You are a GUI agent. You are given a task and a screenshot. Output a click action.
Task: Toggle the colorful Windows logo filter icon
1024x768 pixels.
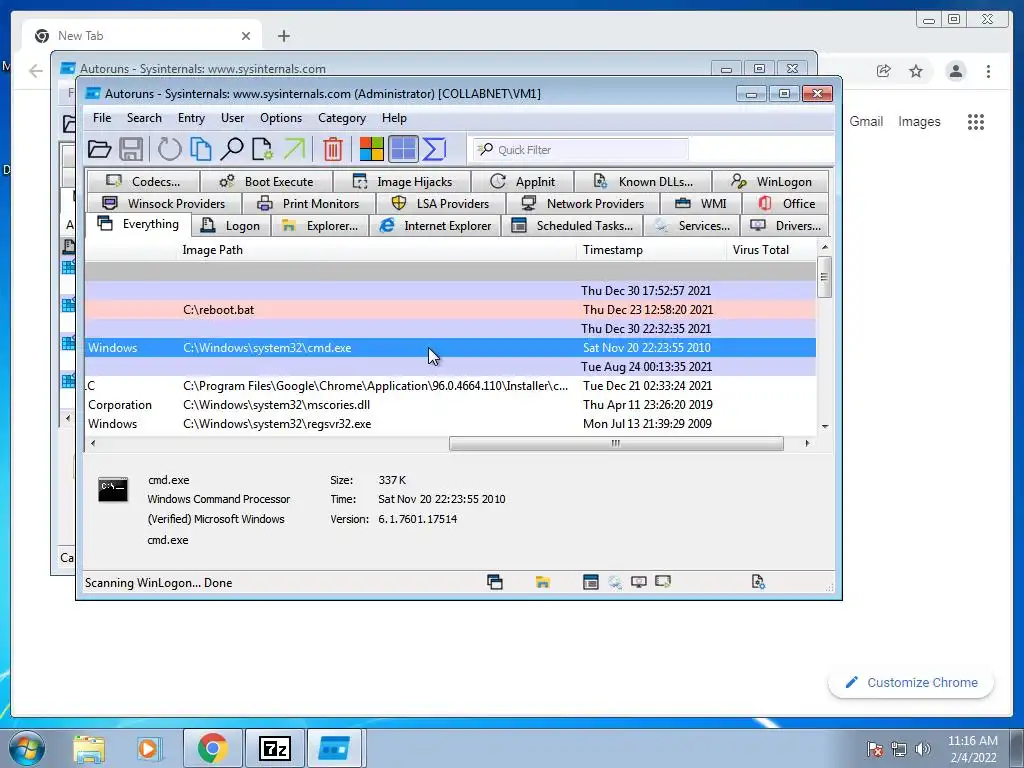tap(372, 150)
